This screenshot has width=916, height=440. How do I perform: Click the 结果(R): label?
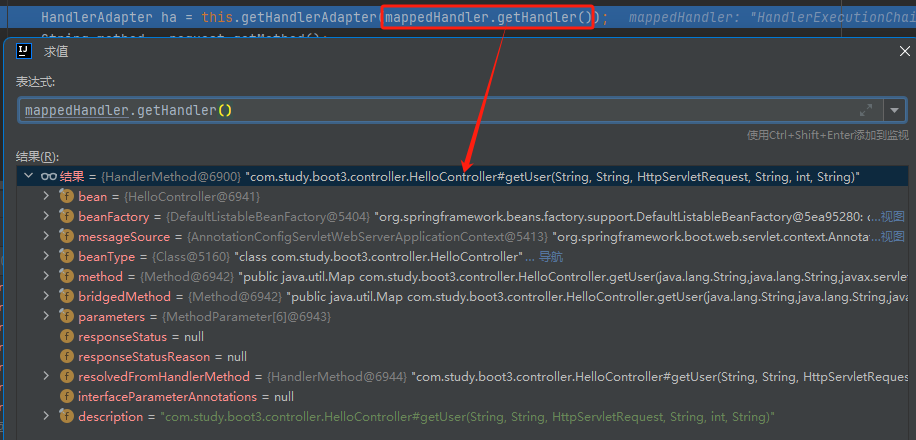37,156
